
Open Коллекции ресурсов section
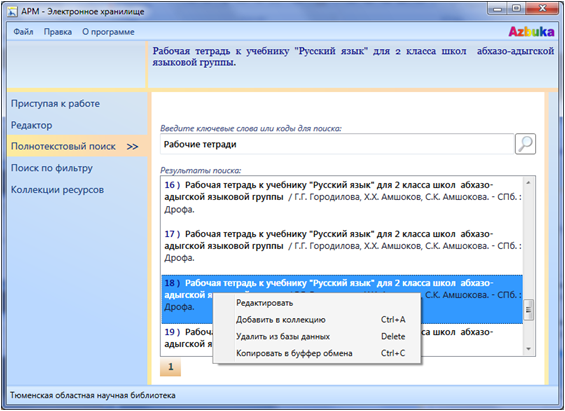[x=57, y=189]
